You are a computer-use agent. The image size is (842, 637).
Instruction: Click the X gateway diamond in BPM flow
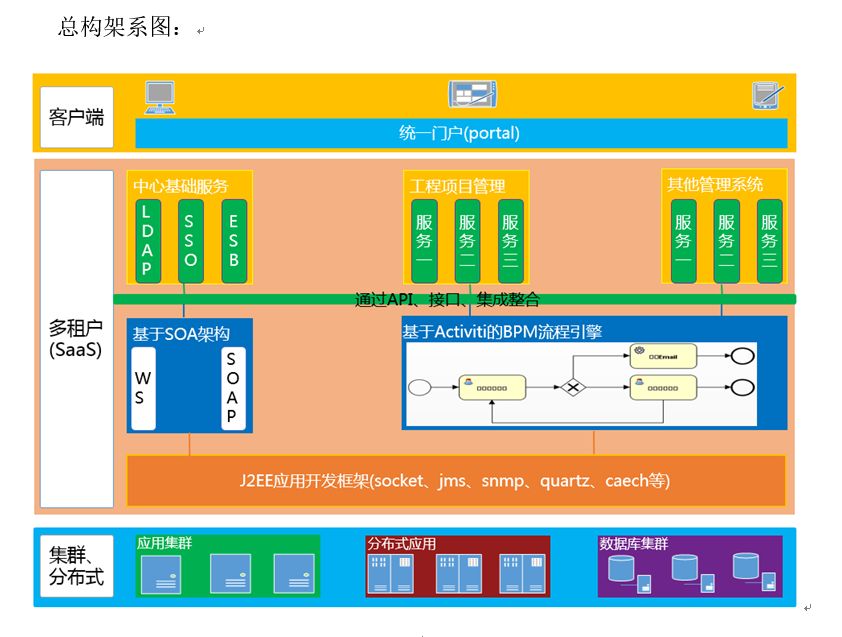tap(573, 387)
